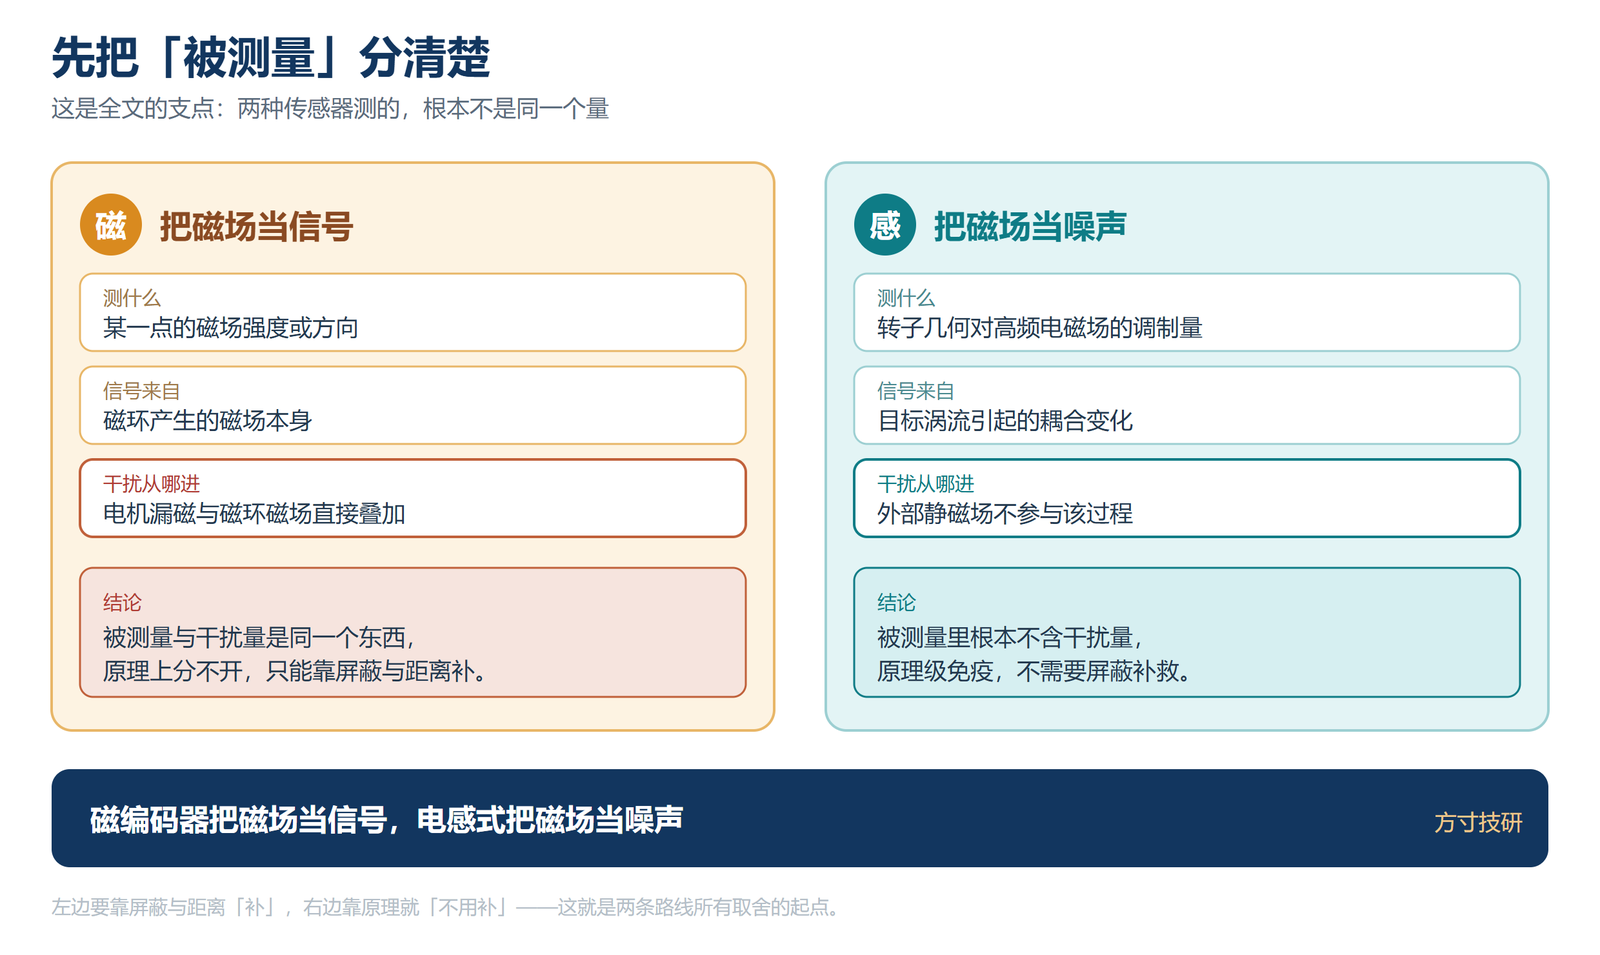
Task: Click the 测什么 label under 把磁场当噪声
Action: pyautogui.click(x=906, y=298)
